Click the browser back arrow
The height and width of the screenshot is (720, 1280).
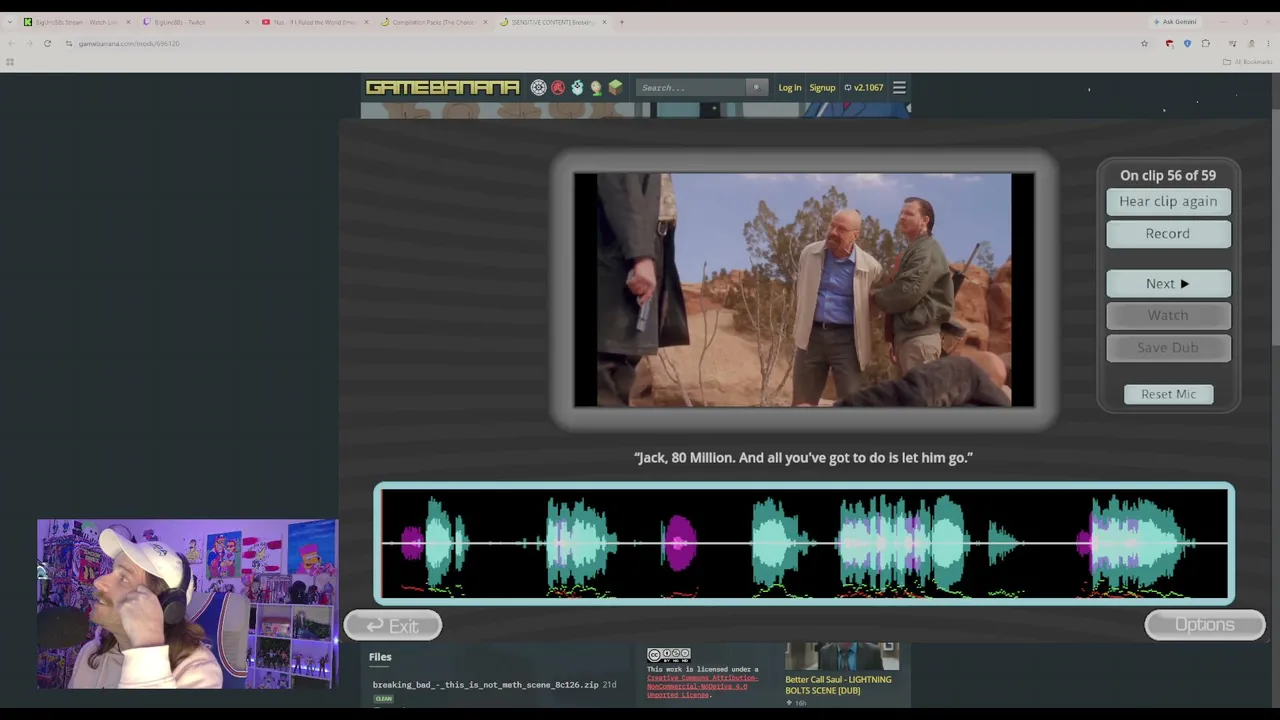[x=10, y=44]
